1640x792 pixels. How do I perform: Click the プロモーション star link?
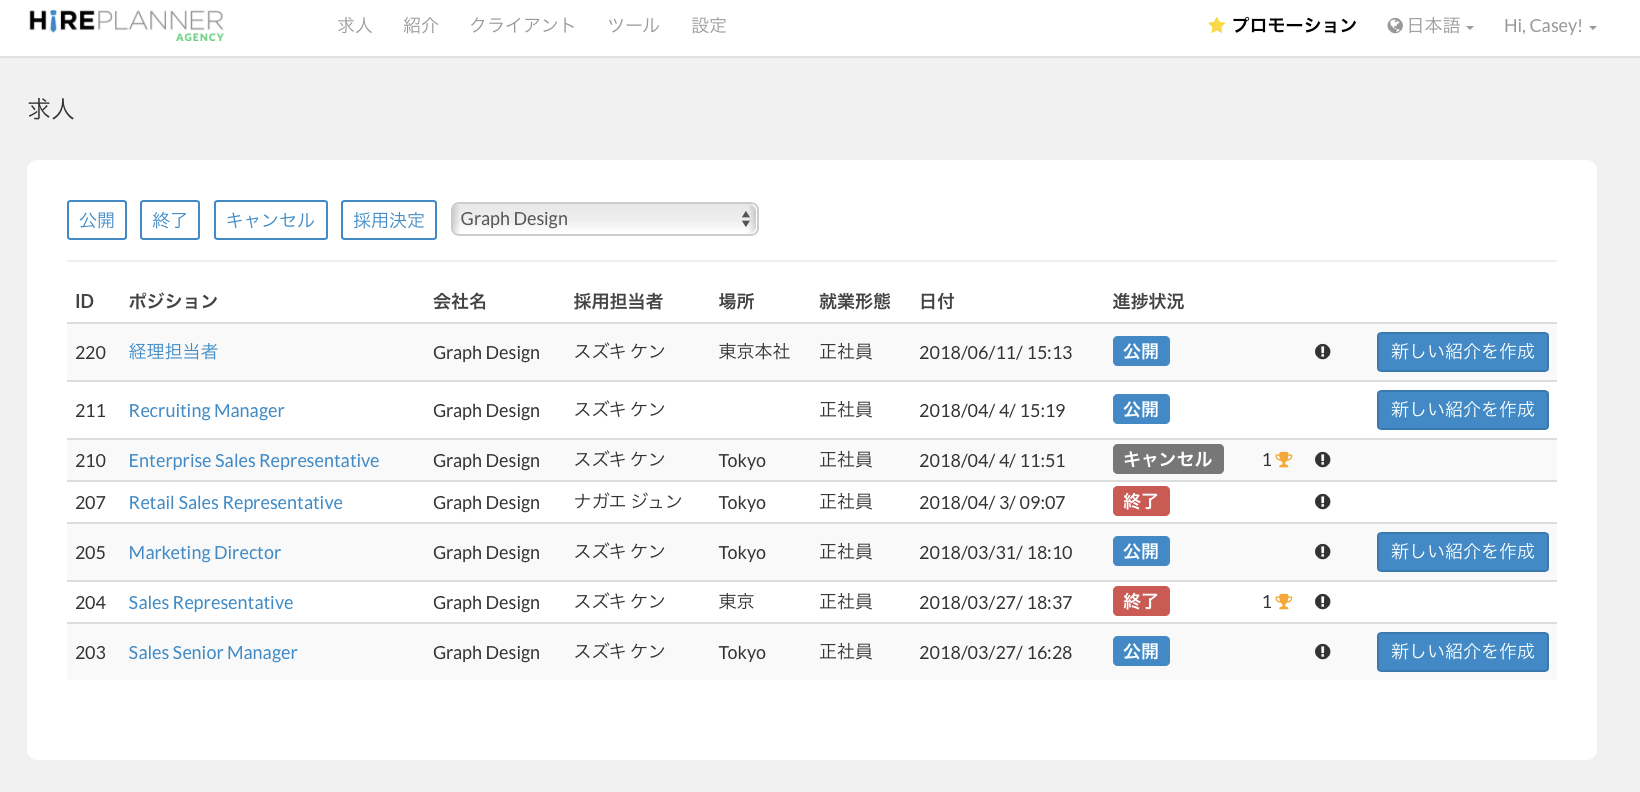pyautogui.click(x=1282, y=26)
